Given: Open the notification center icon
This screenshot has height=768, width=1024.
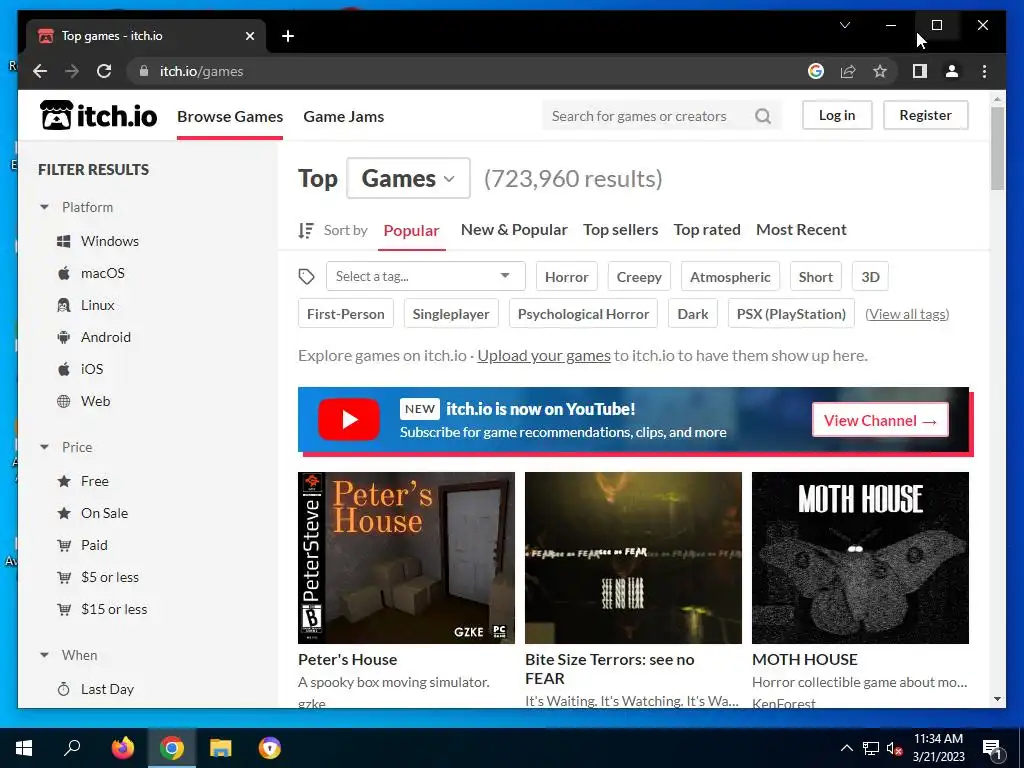Looking at the screenshot, I should 992,749.
